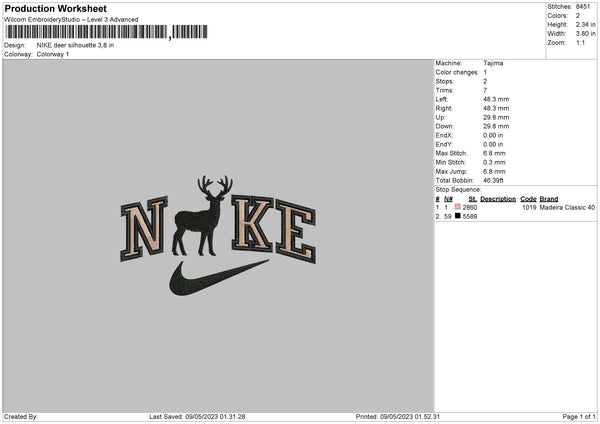
Task: Click the 'Colorway 1' value
Action: click(x=53, y=54)
